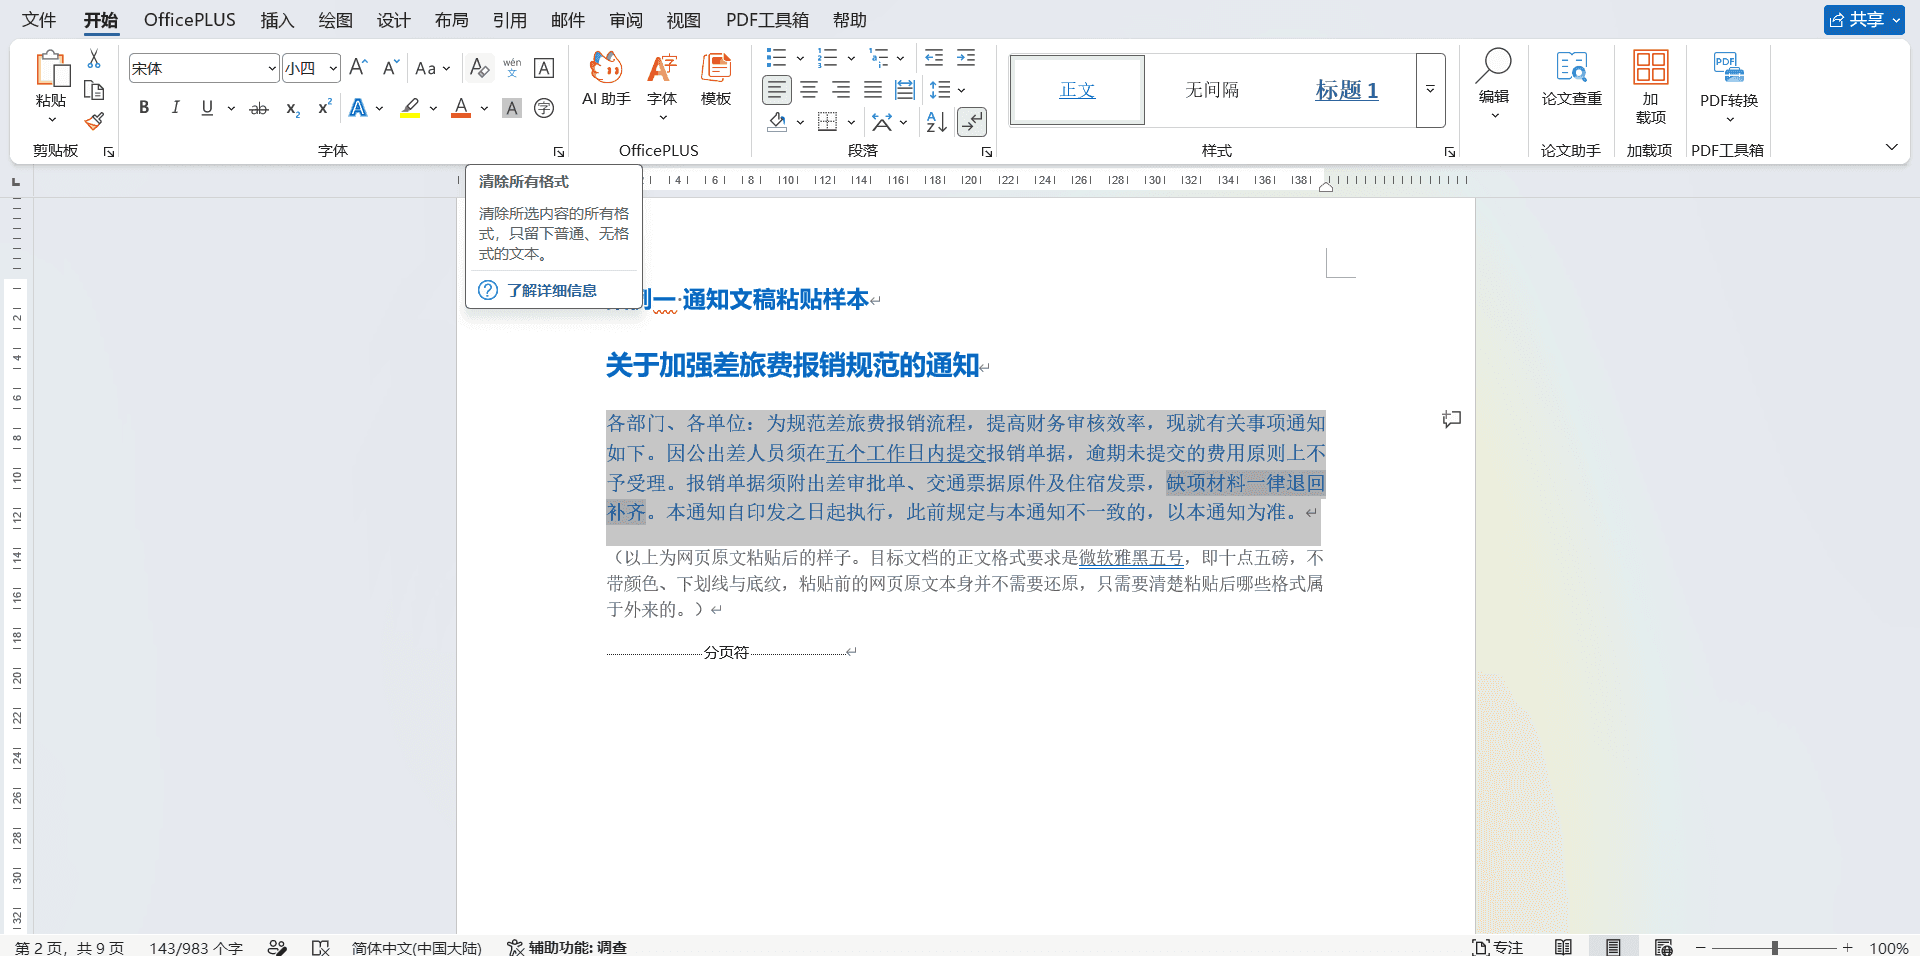Apply character shading (gray A)
1920x956 pixels.
[x=512, y=108]
